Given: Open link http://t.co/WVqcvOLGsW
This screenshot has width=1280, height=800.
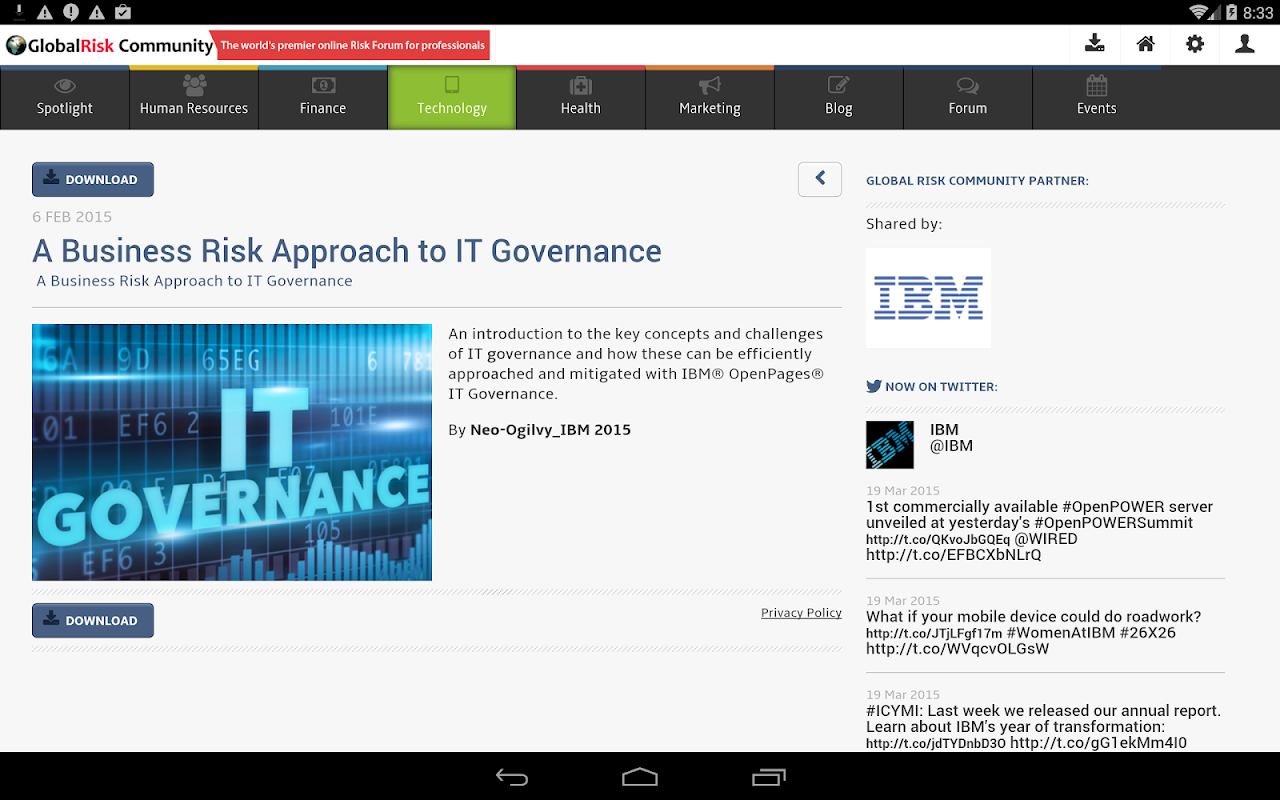Looking at the screenshot, I should (x=957, y=649).
